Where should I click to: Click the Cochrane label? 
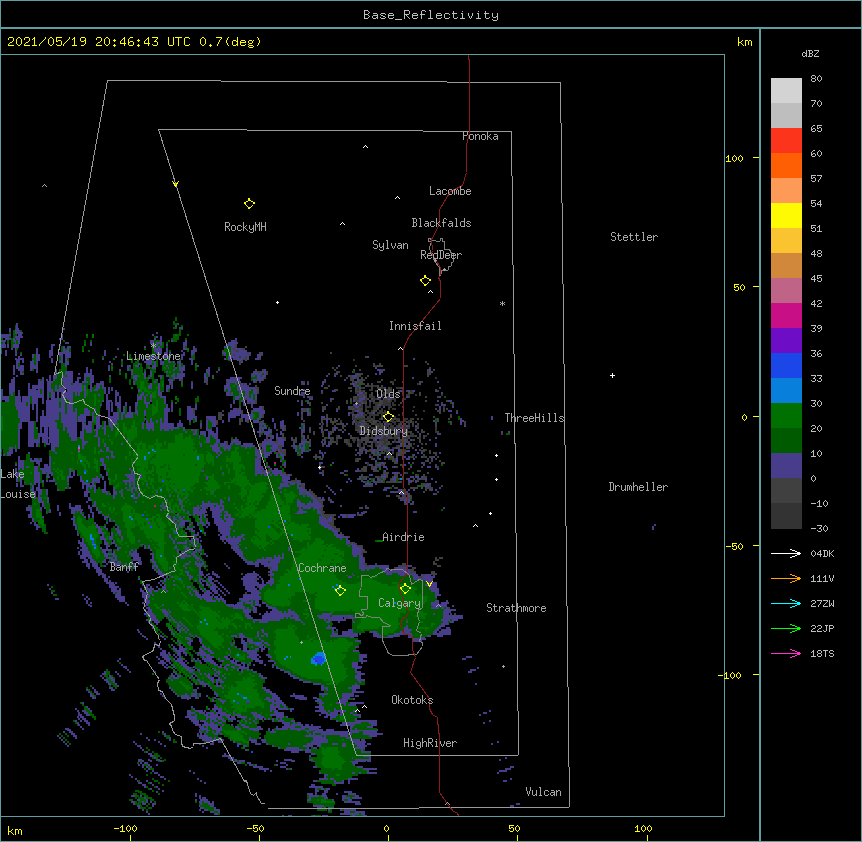(x=322, y=568)
